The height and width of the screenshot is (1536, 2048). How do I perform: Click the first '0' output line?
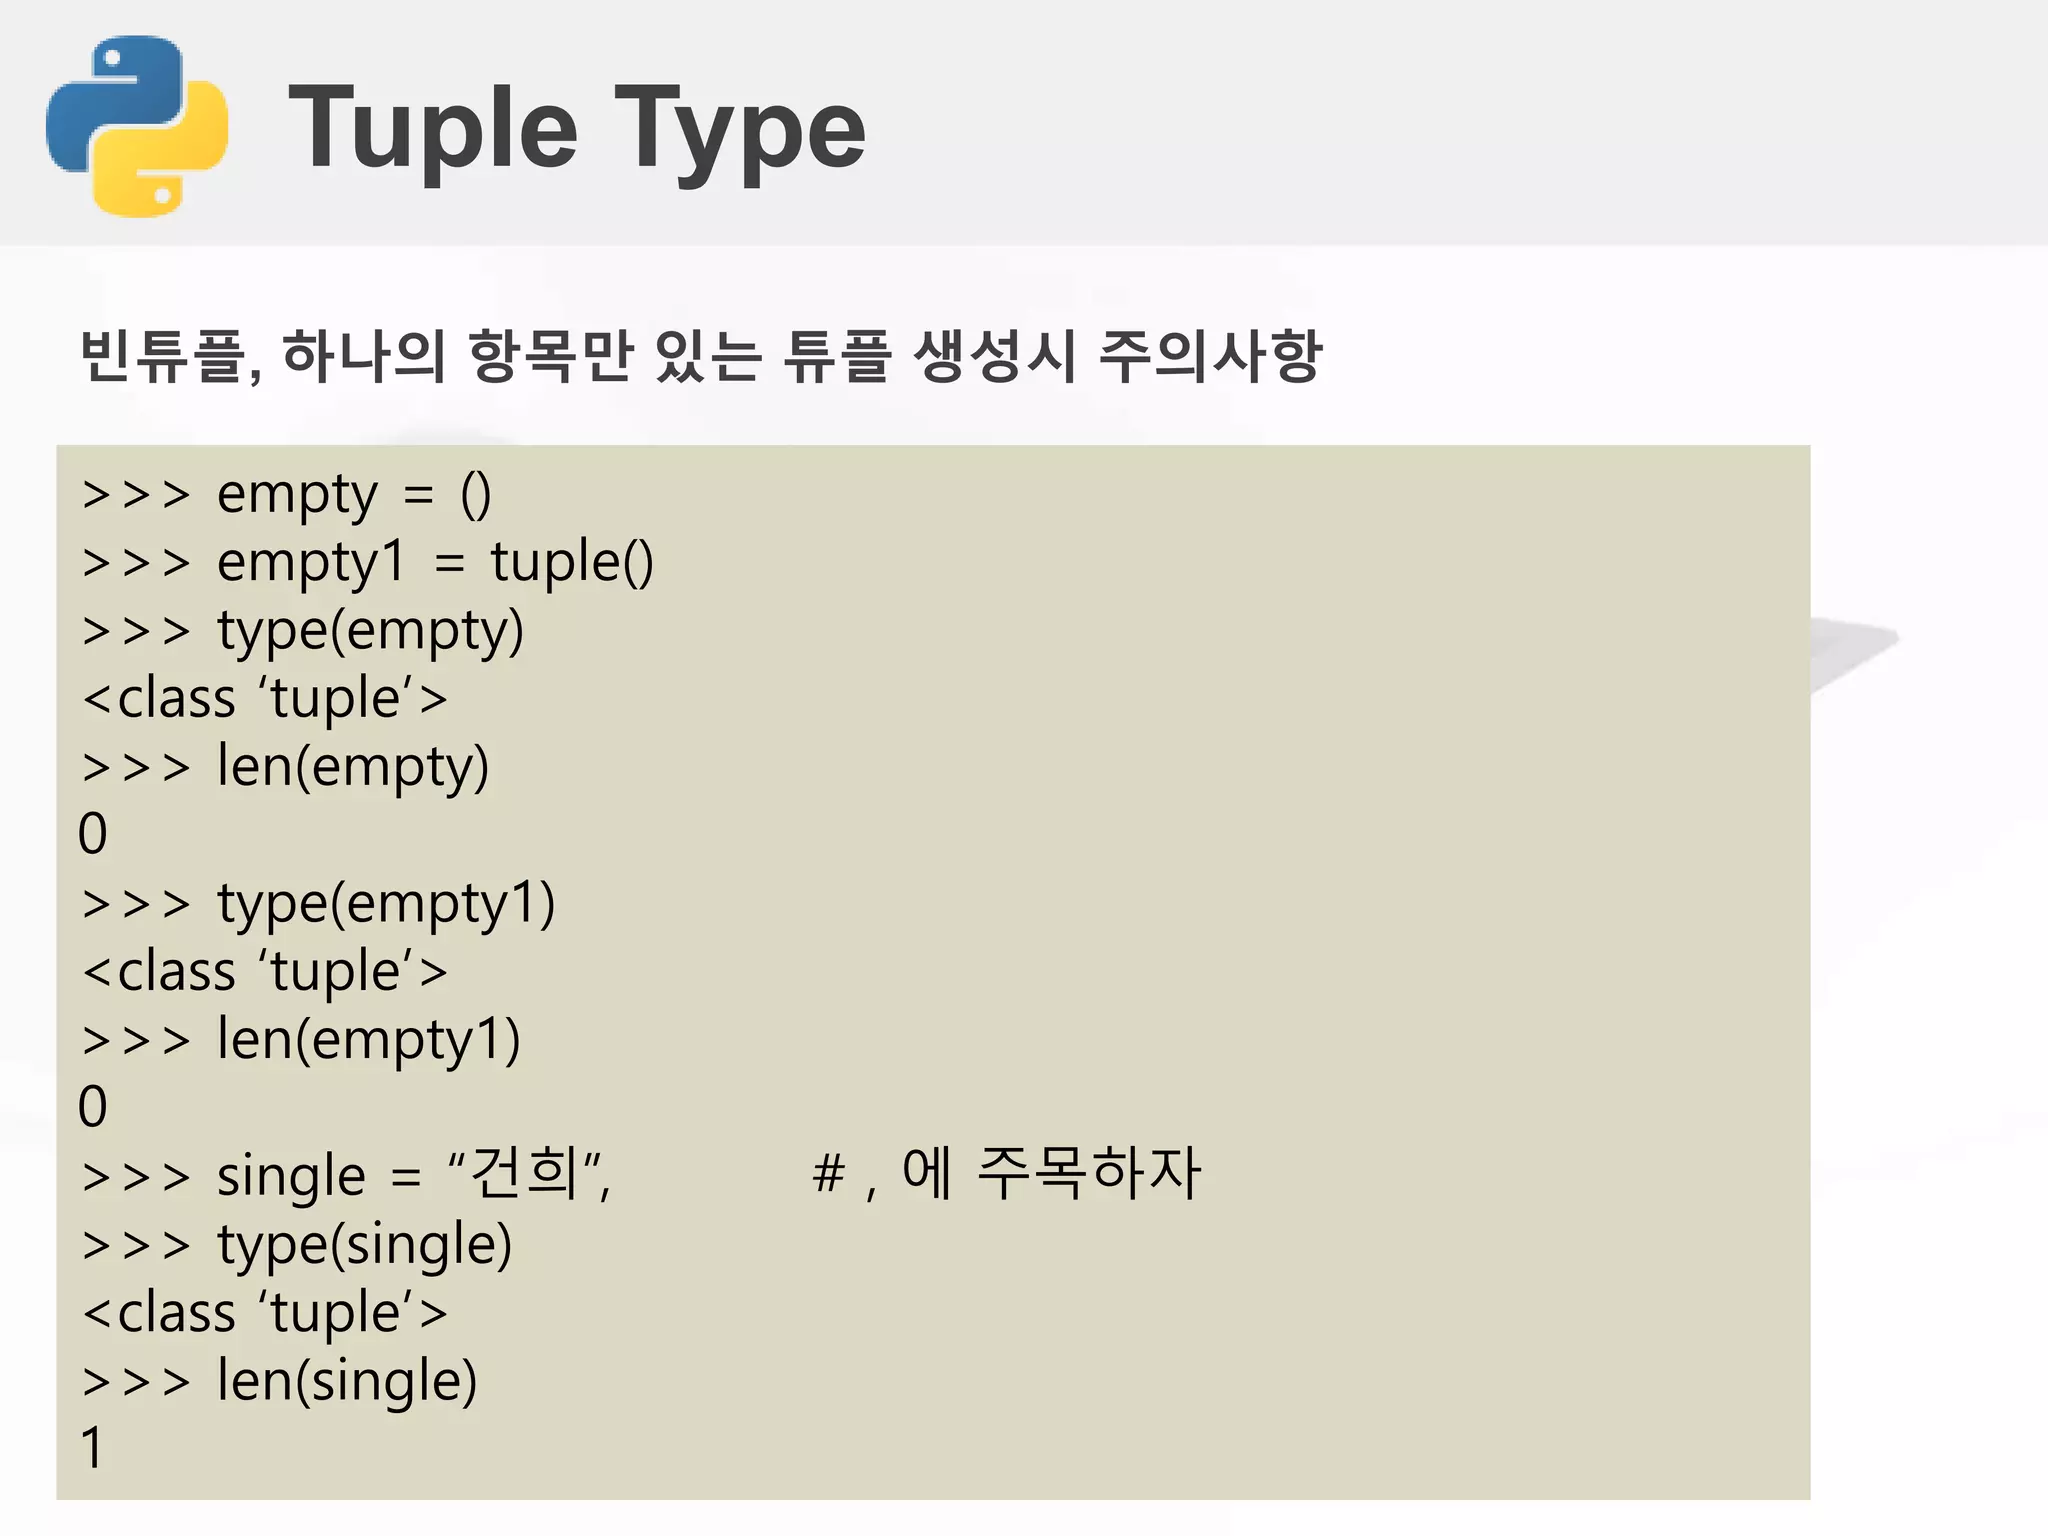(93, 834)
